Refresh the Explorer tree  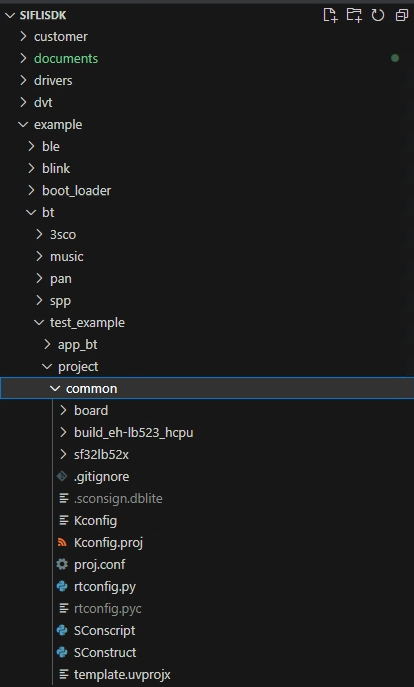tap(378, 15)
